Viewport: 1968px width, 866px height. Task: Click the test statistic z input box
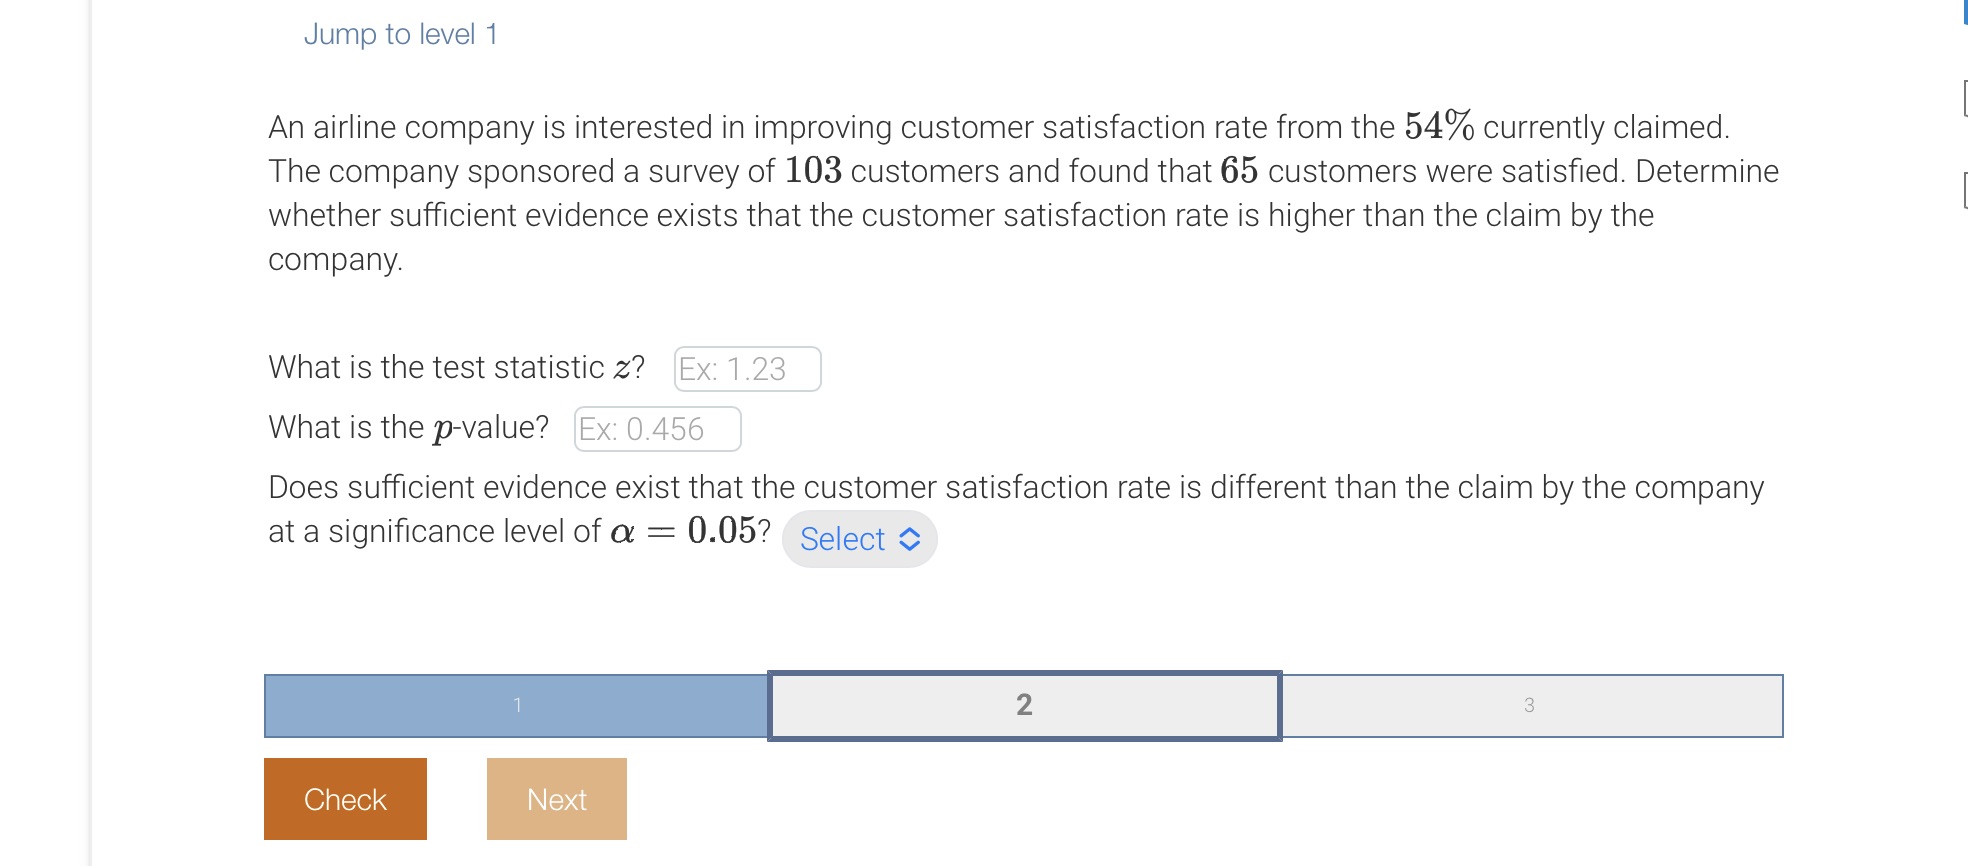tap(746, 369)
